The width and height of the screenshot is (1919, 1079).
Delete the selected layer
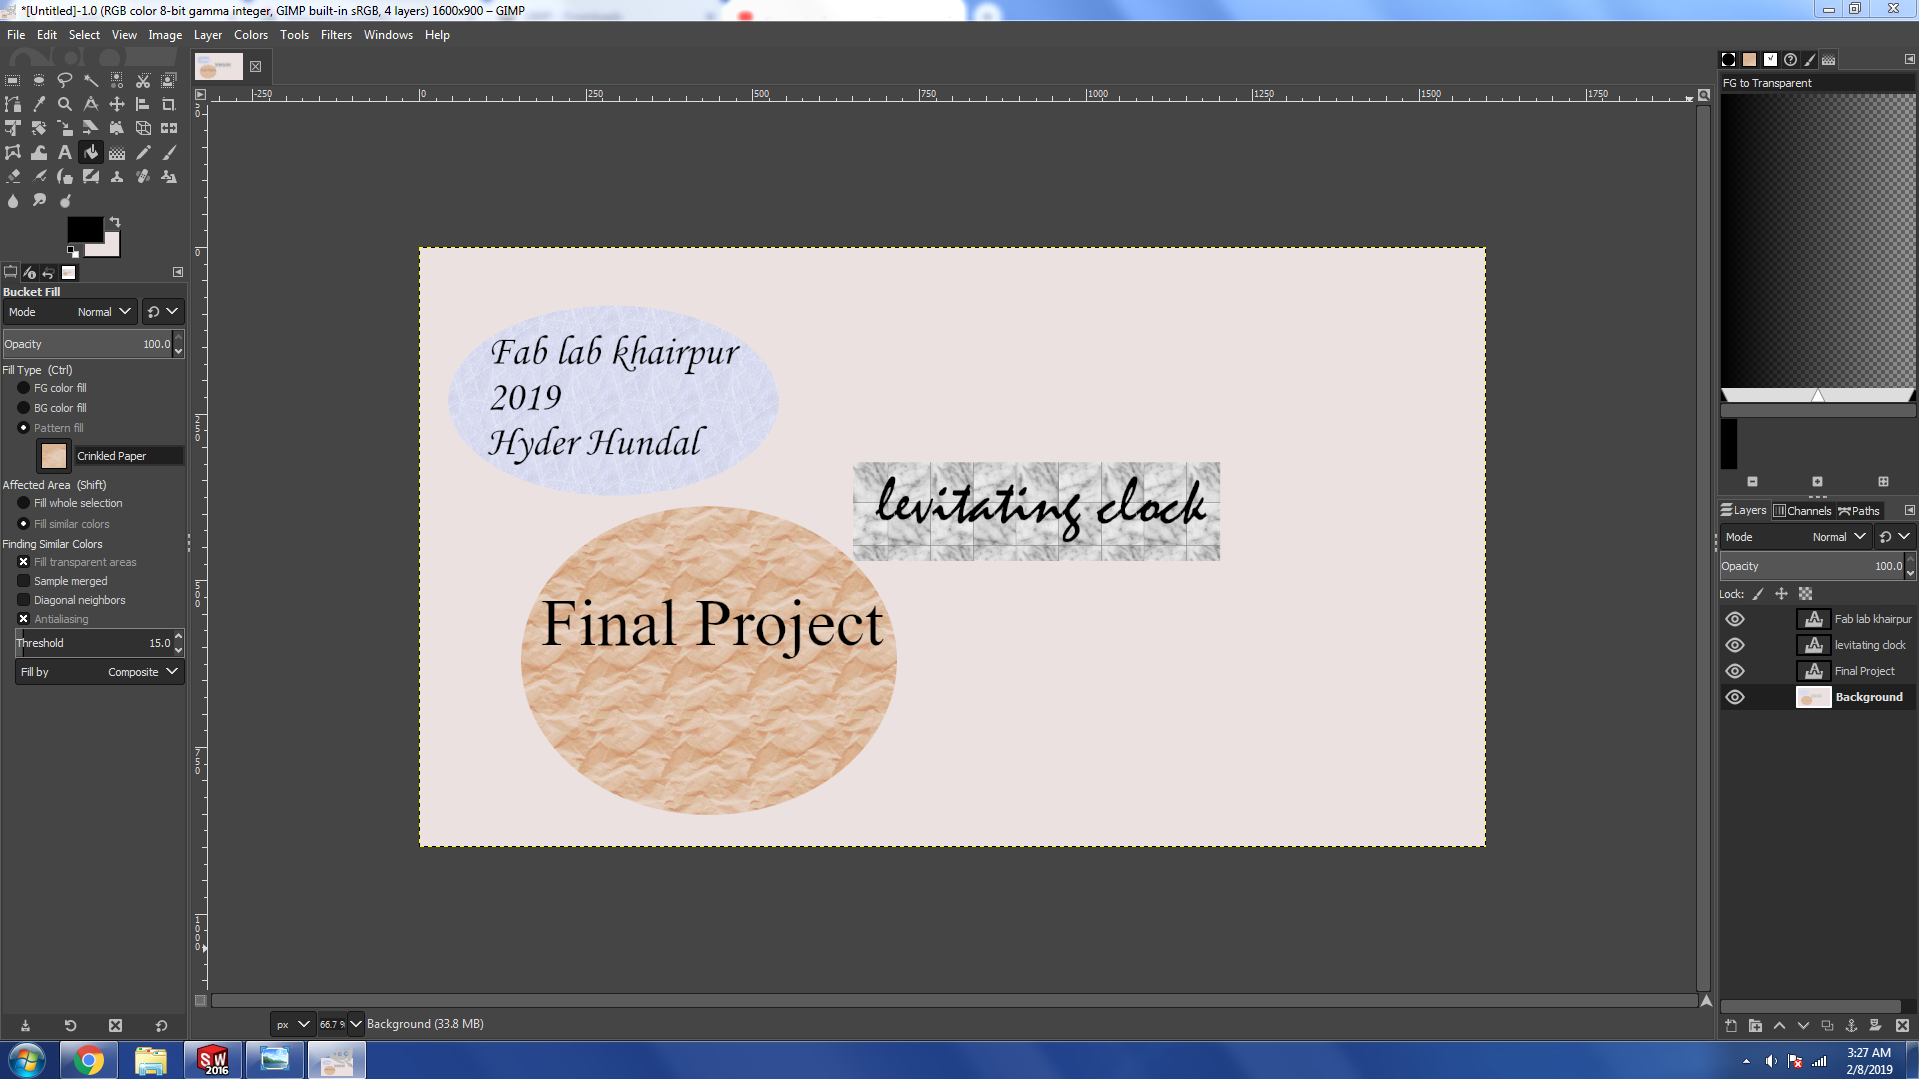click(1902, 1025)
